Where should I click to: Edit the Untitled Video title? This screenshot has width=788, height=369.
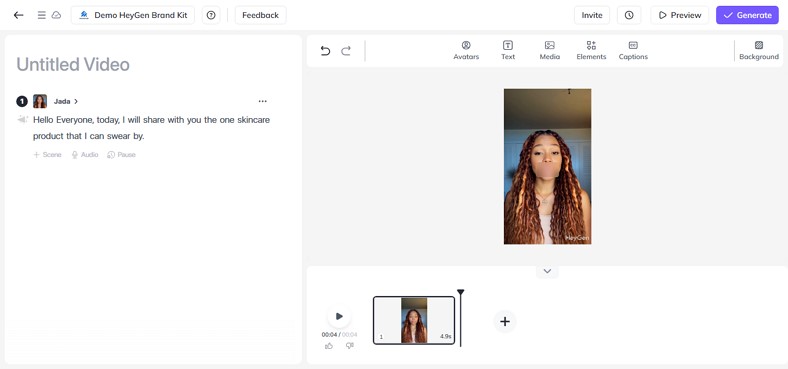pos(73,64)
